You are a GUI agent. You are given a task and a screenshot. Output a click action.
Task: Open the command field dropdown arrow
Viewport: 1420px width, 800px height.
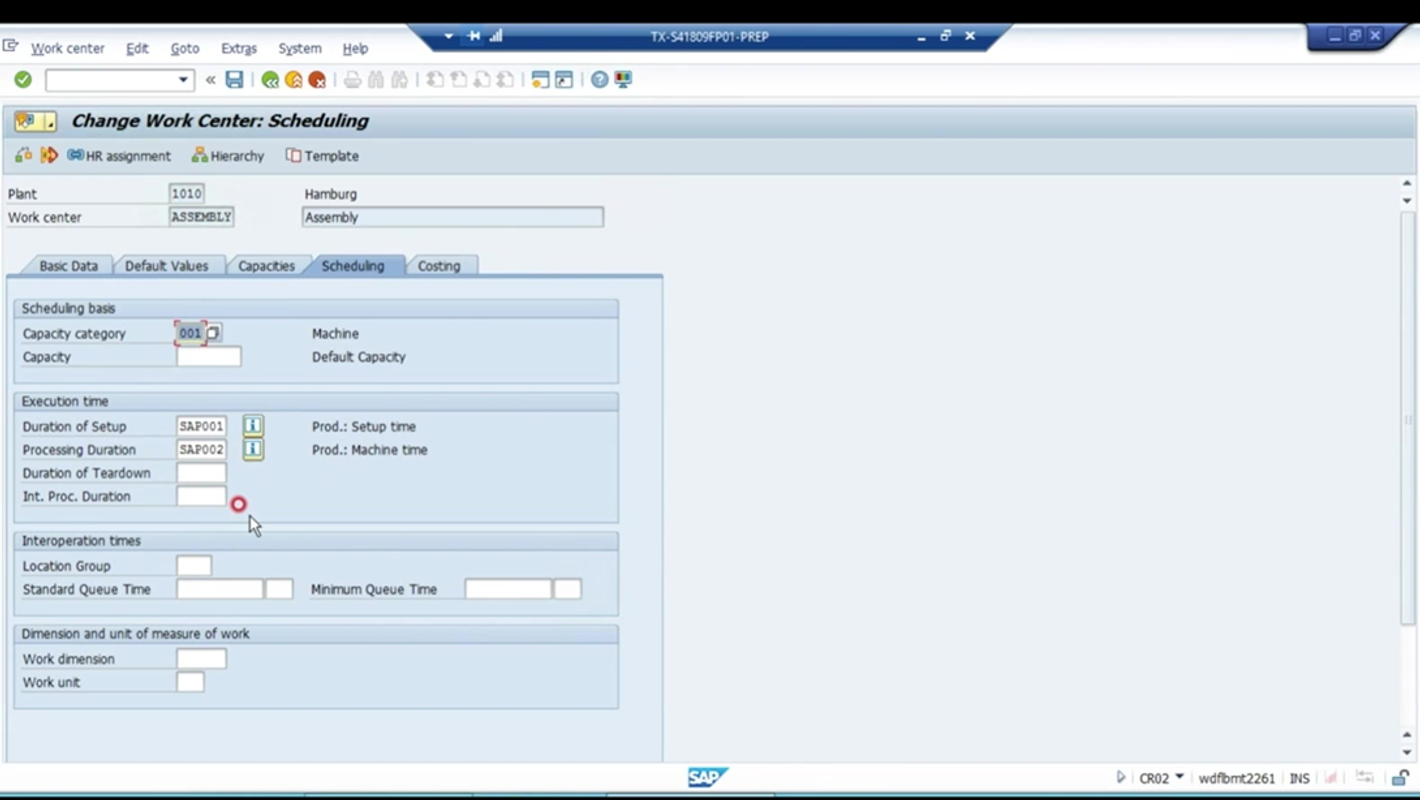point(183,80)
